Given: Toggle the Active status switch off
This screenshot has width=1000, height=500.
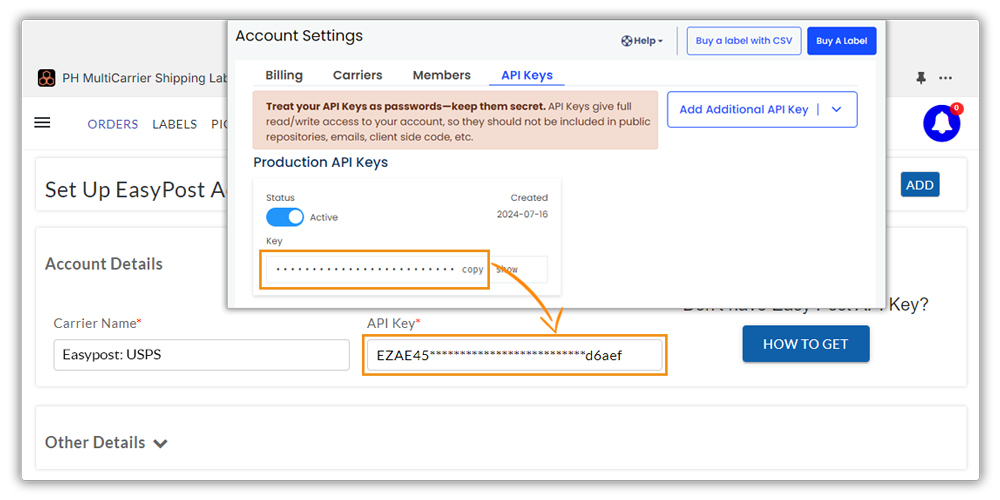Looking at the screenshot, I should 284,217.
